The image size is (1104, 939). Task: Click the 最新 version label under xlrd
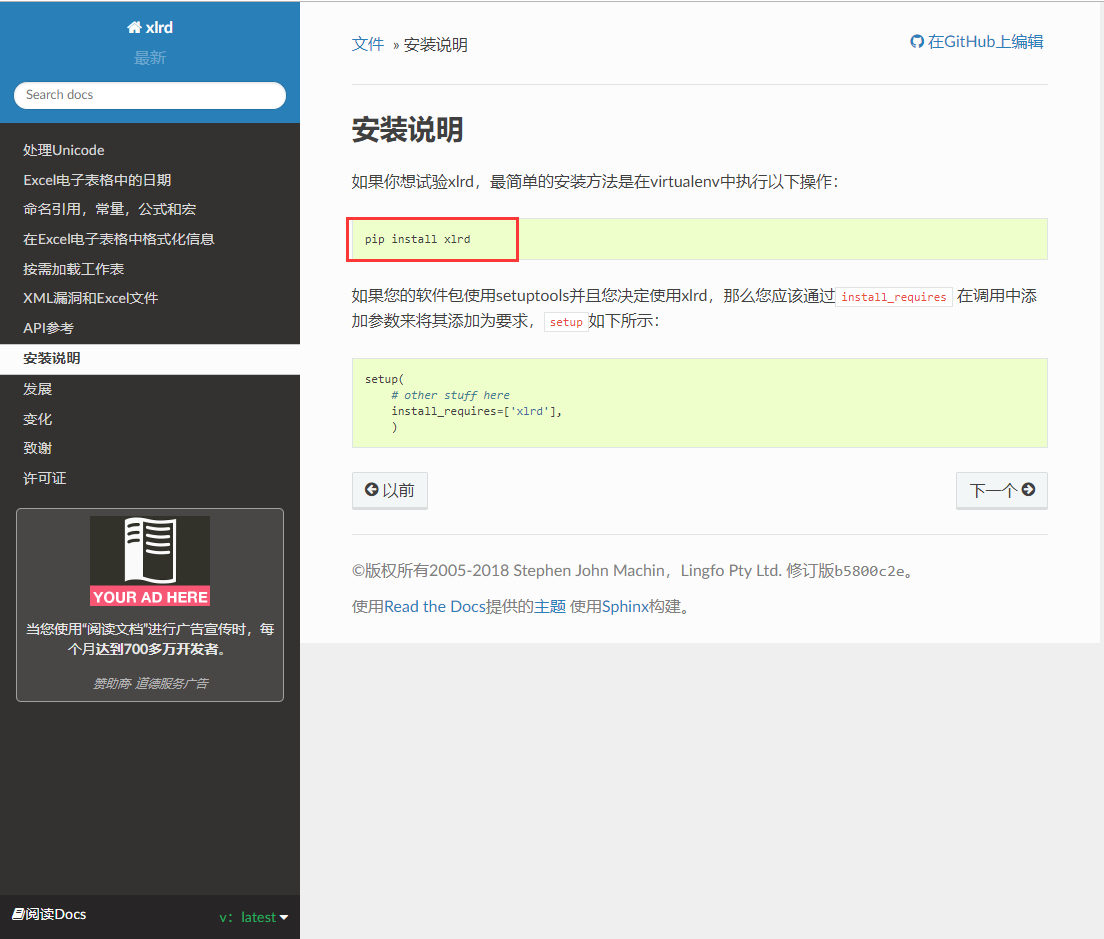[150, 58]
